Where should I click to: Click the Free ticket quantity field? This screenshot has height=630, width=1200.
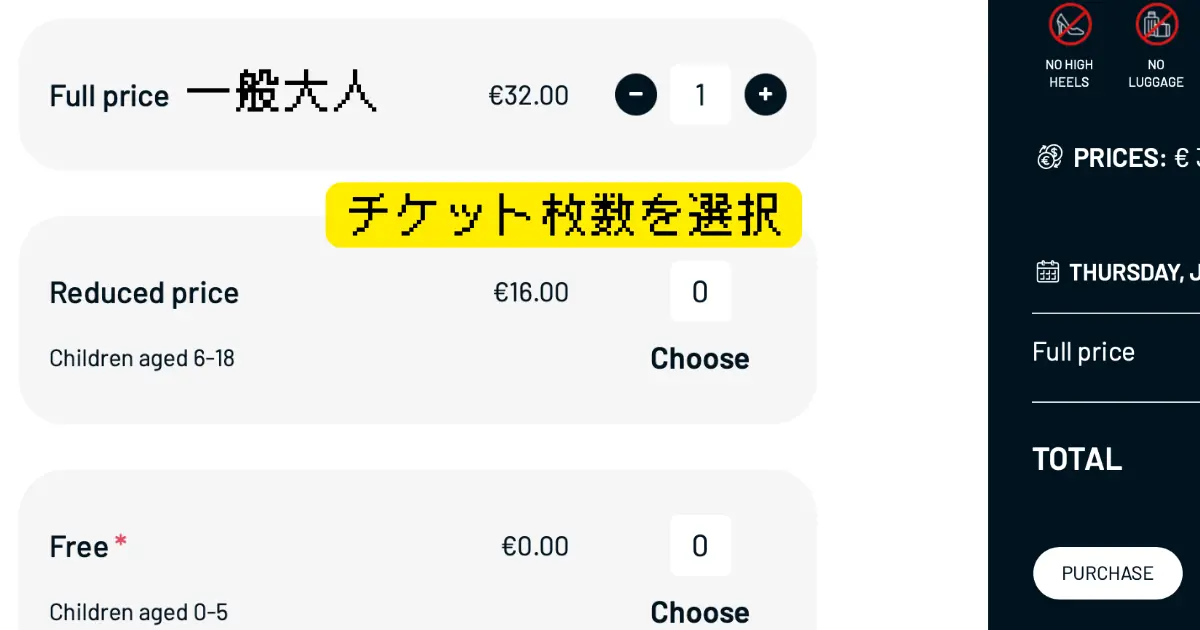coord(700,546)
